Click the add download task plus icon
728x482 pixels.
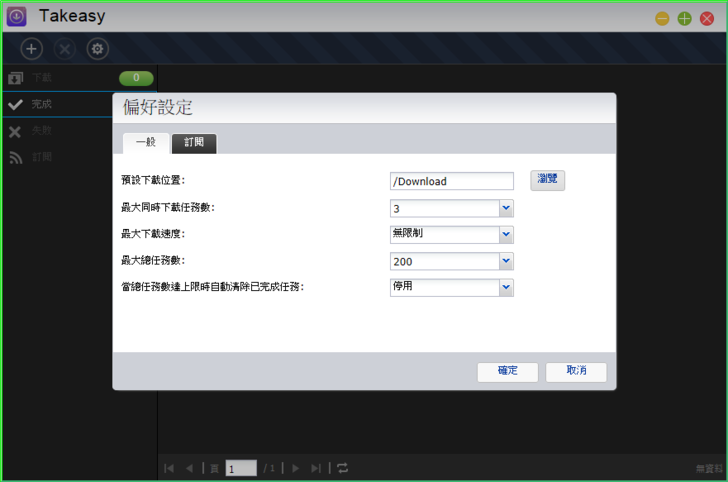(x=32, y=49)
